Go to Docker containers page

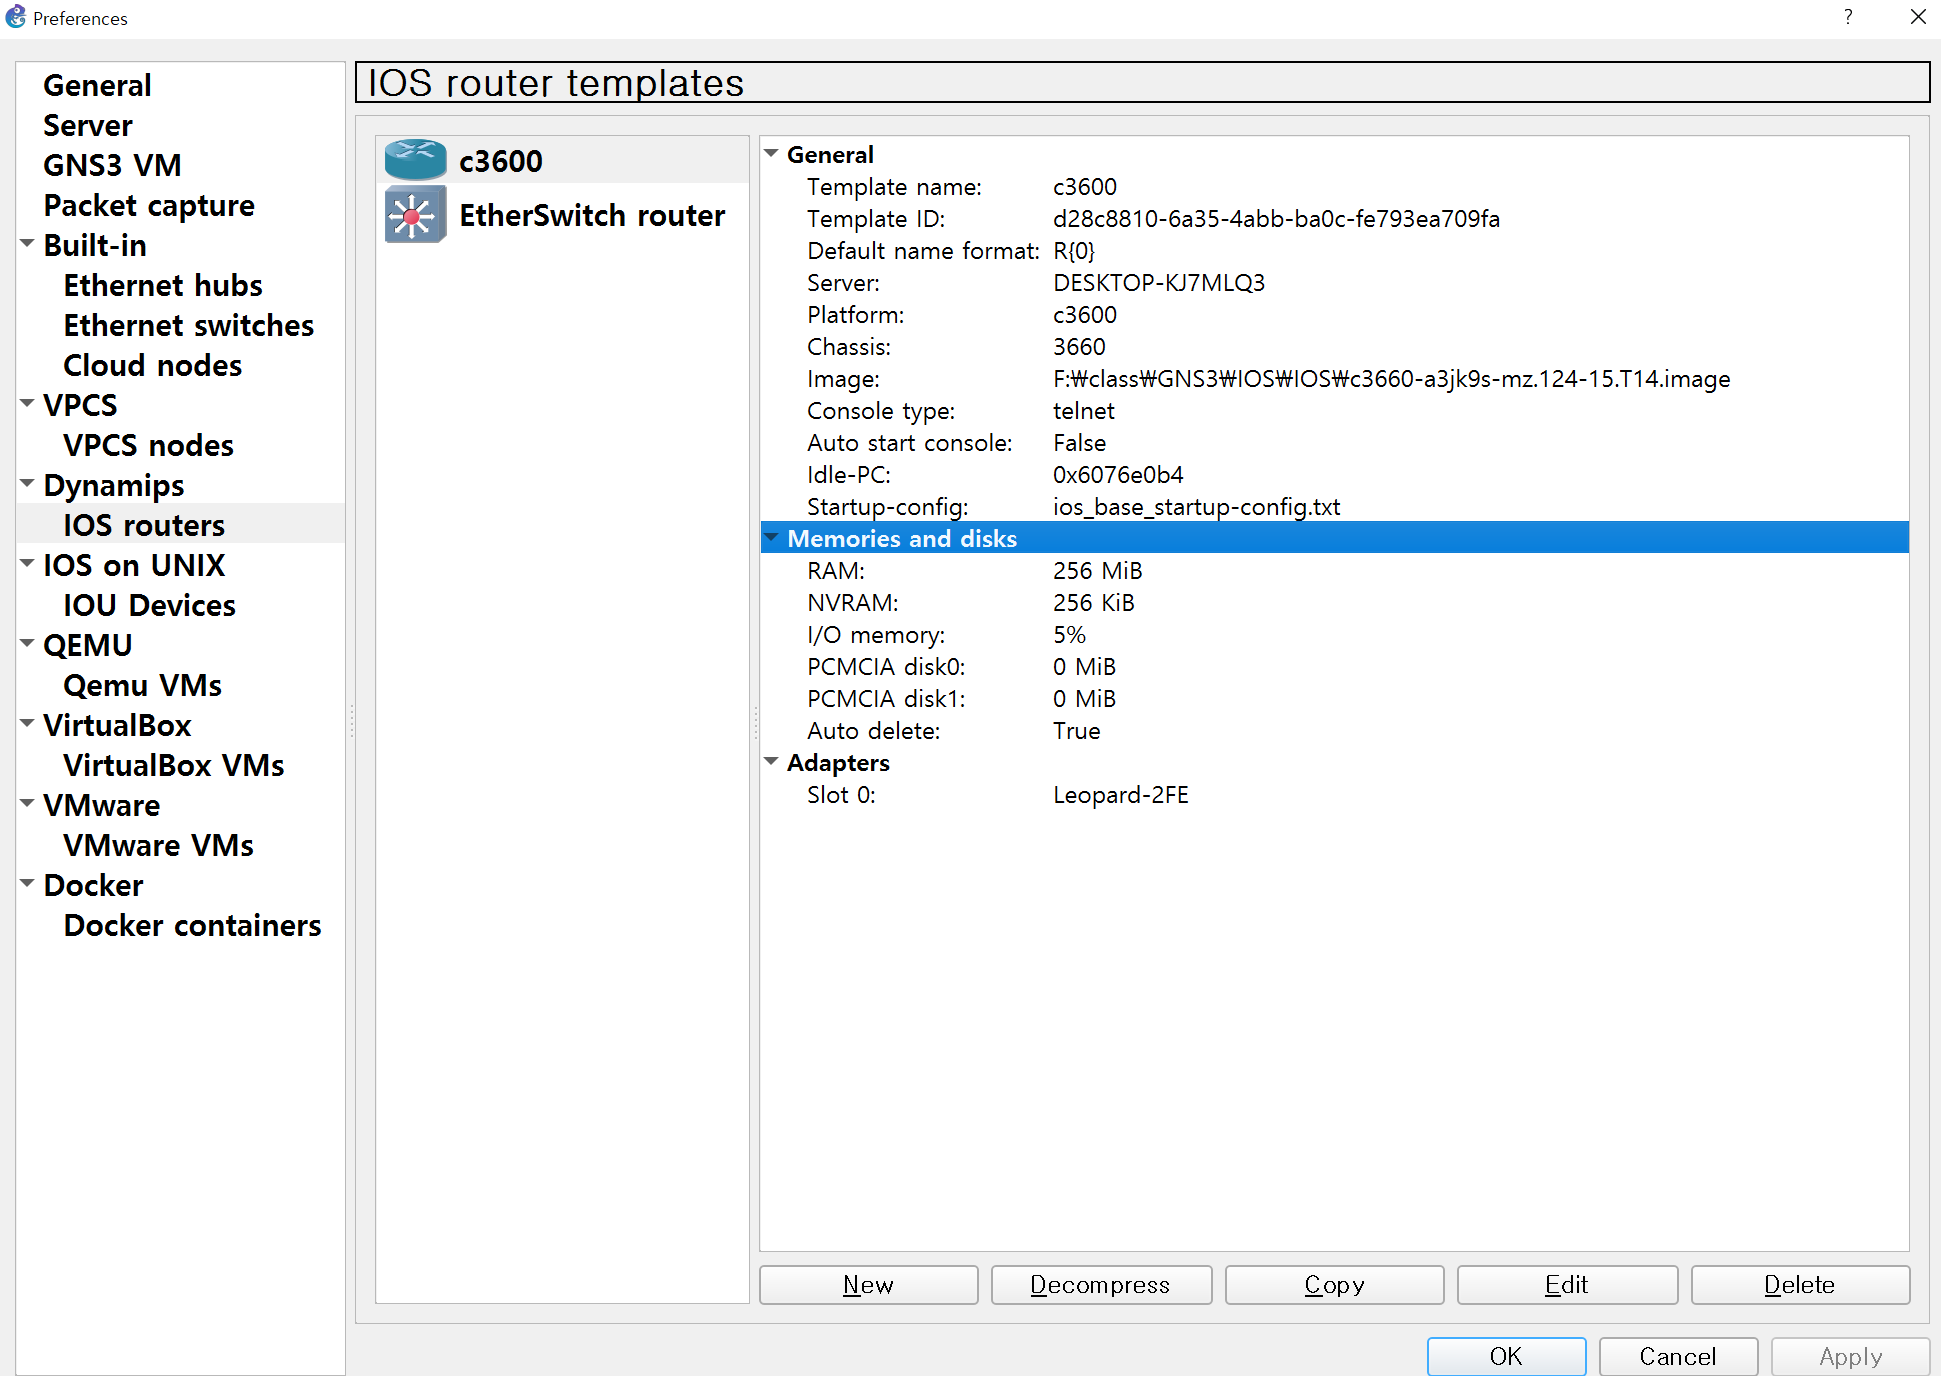click(x=192, y=925)
